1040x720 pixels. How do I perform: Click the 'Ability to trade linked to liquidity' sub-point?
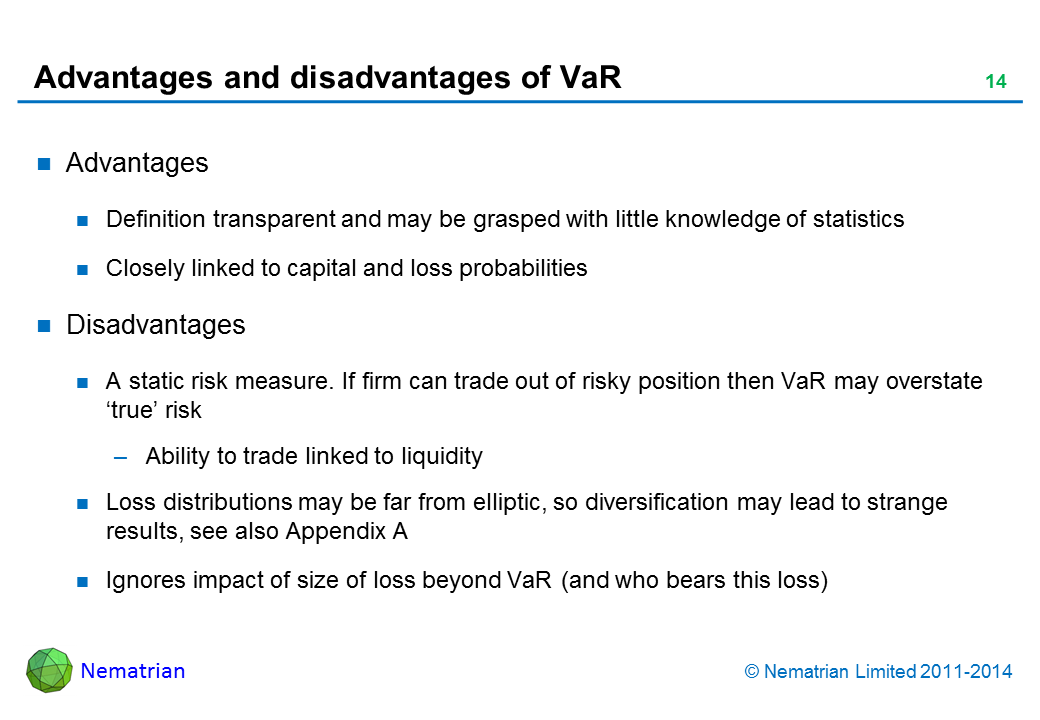click(x=314, y=457)
